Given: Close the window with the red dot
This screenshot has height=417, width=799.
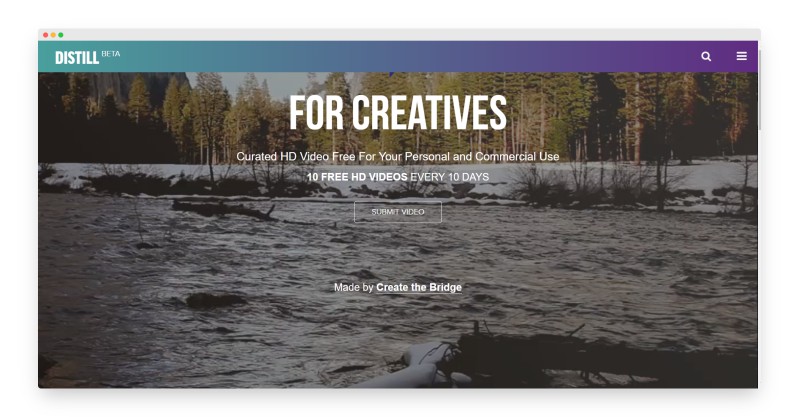Looking at the screenshot, I should click(x=45, y=35).
